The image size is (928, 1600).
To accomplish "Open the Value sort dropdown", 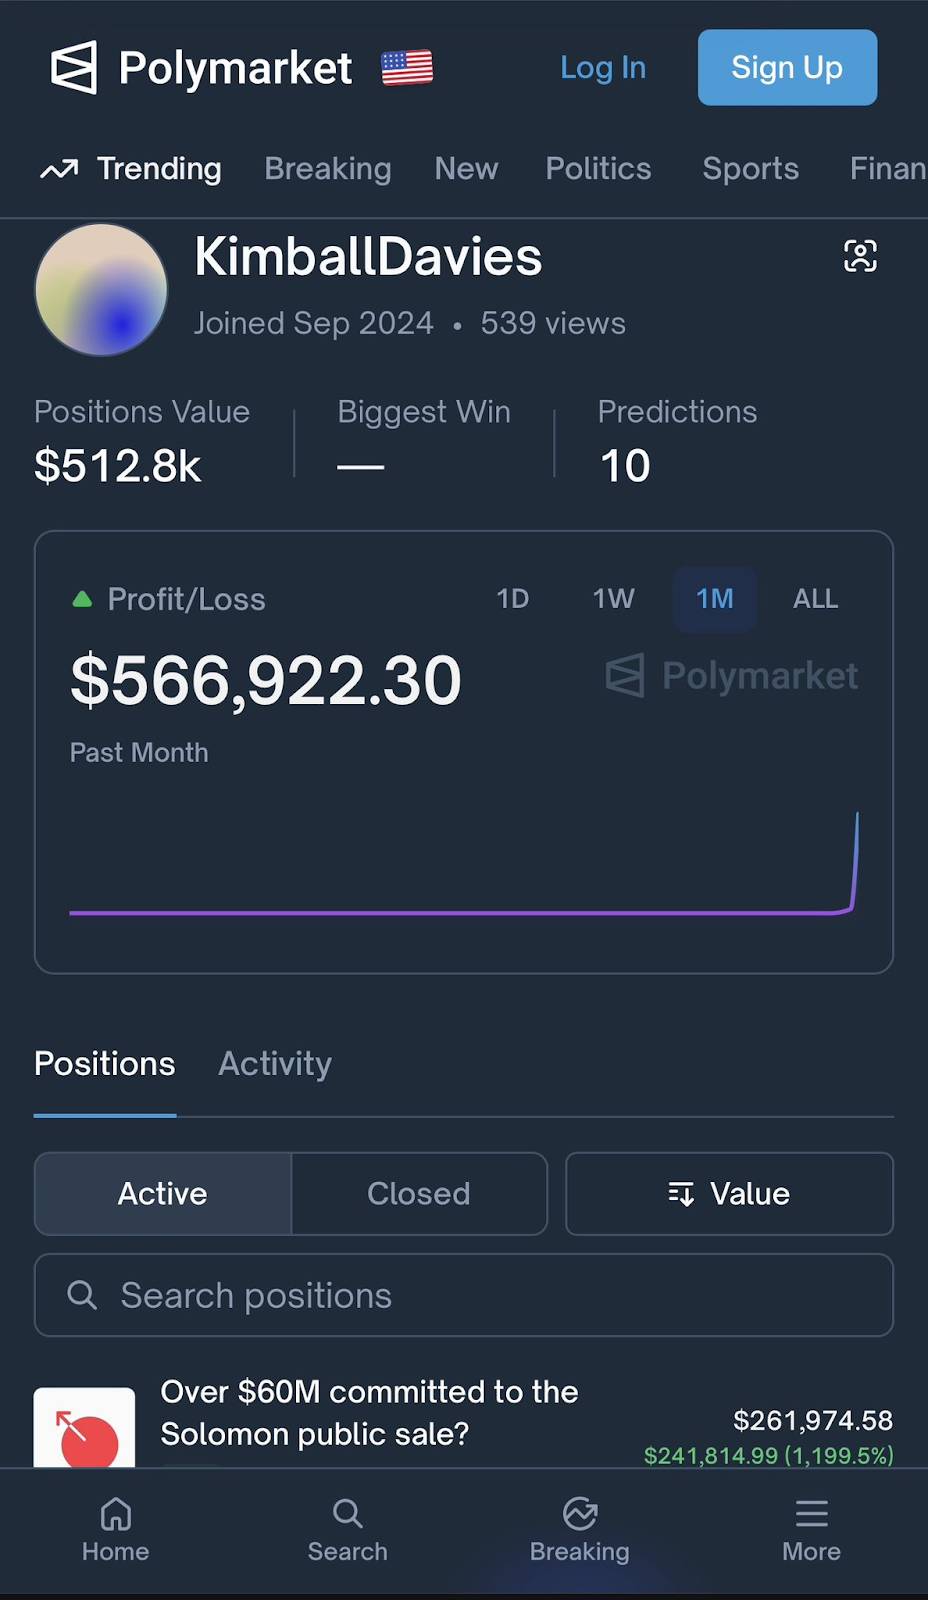I will (x=729, y=1194).
